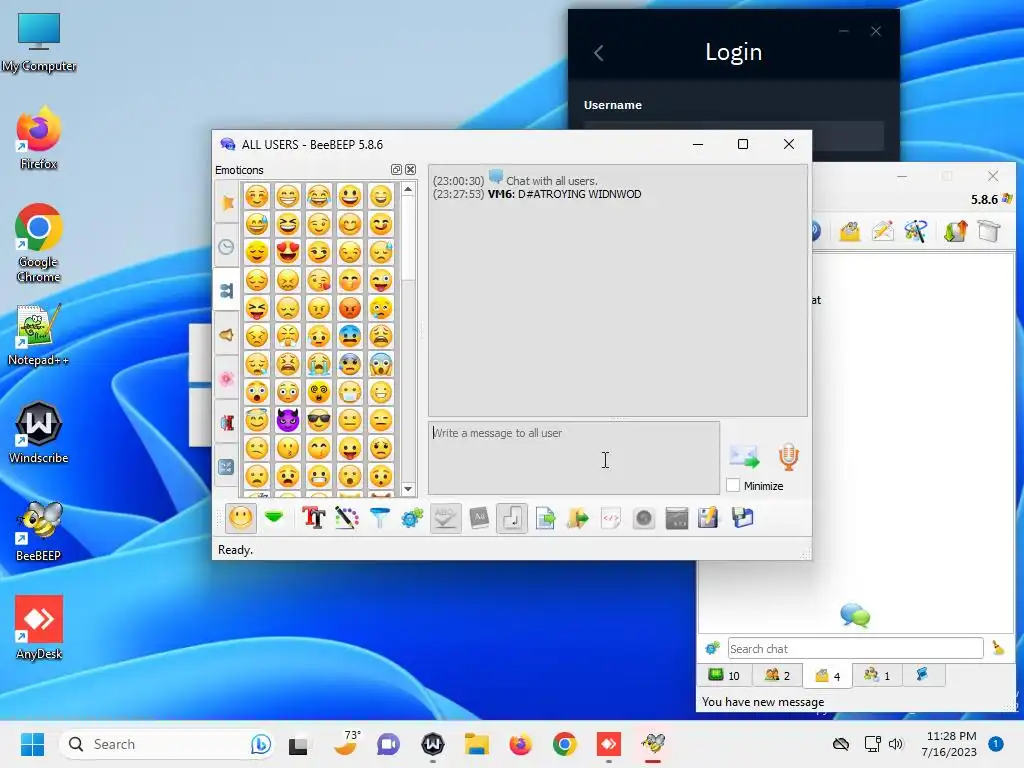Float the Emoticons panel
The image size is (1024, 768).
coord(396,170)
